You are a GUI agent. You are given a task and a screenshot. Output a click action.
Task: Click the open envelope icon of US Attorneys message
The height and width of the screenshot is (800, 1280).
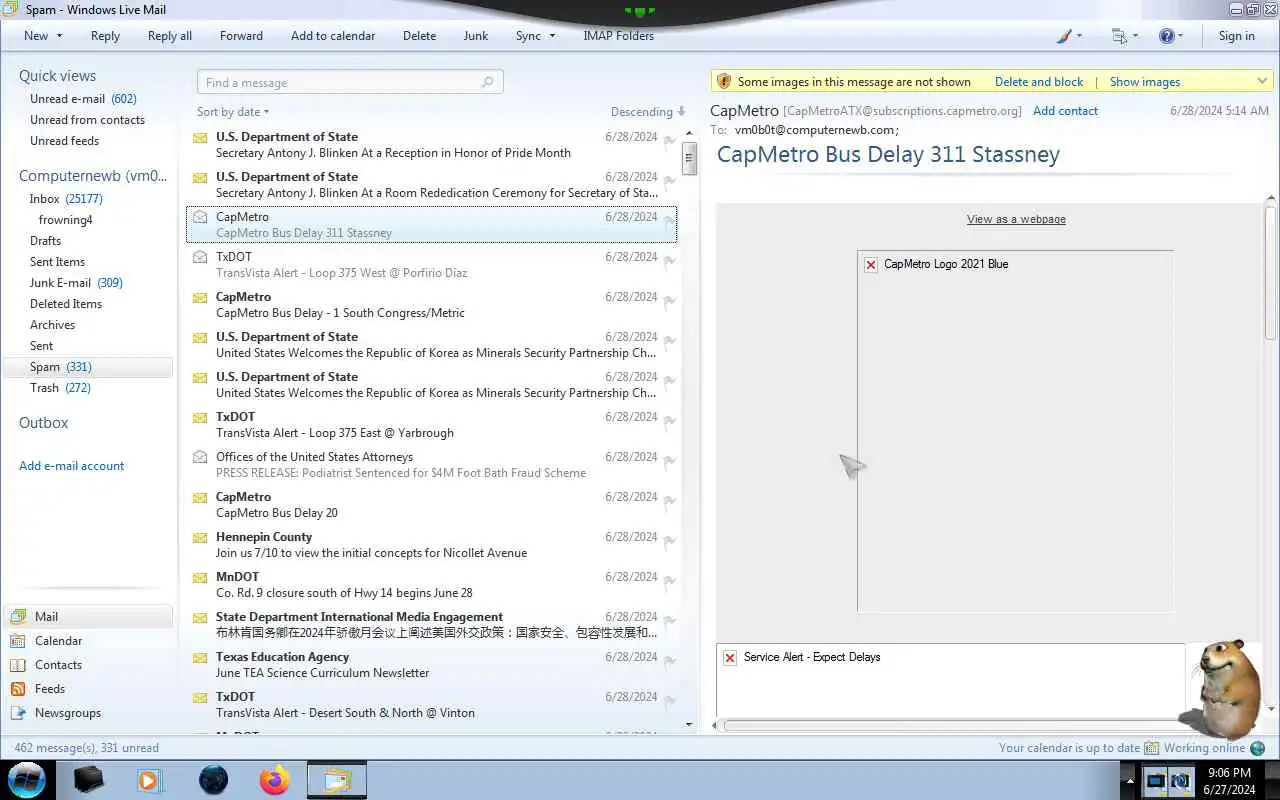pyautogui.click(x=200, y=457)
